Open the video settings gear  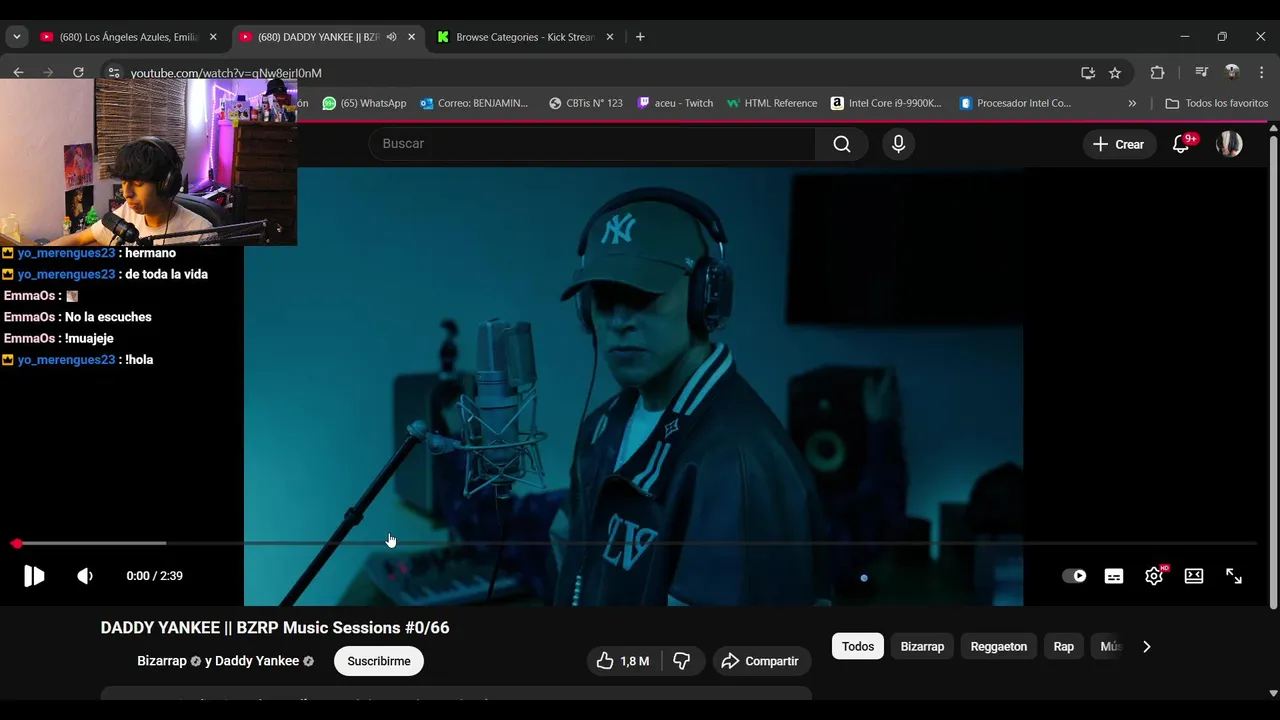(x=1154, y=576)
